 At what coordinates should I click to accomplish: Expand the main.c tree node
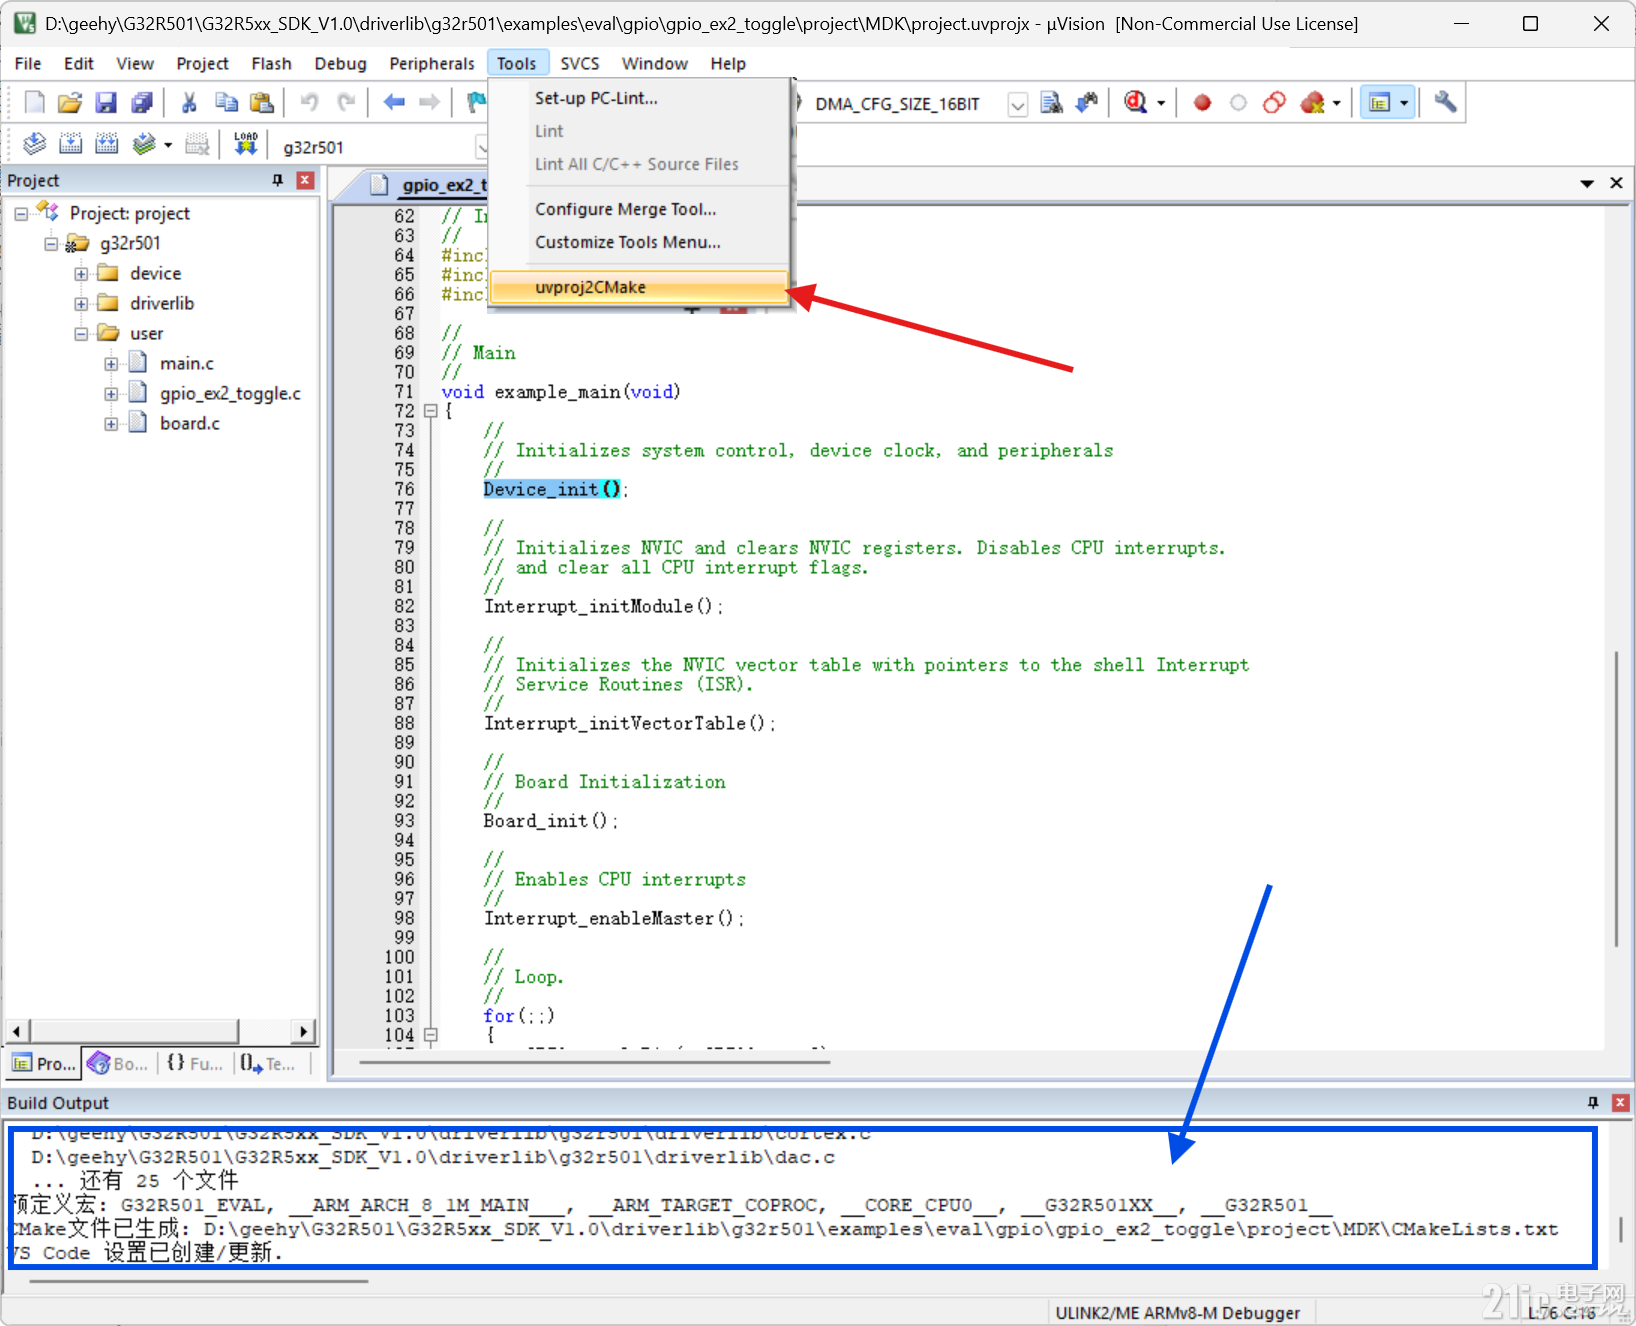(111, 362)
